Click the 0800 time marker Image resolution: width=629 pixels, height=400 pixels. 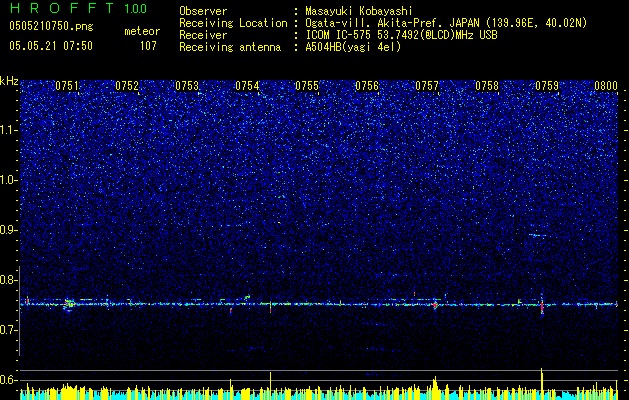(x=606, y=85)
